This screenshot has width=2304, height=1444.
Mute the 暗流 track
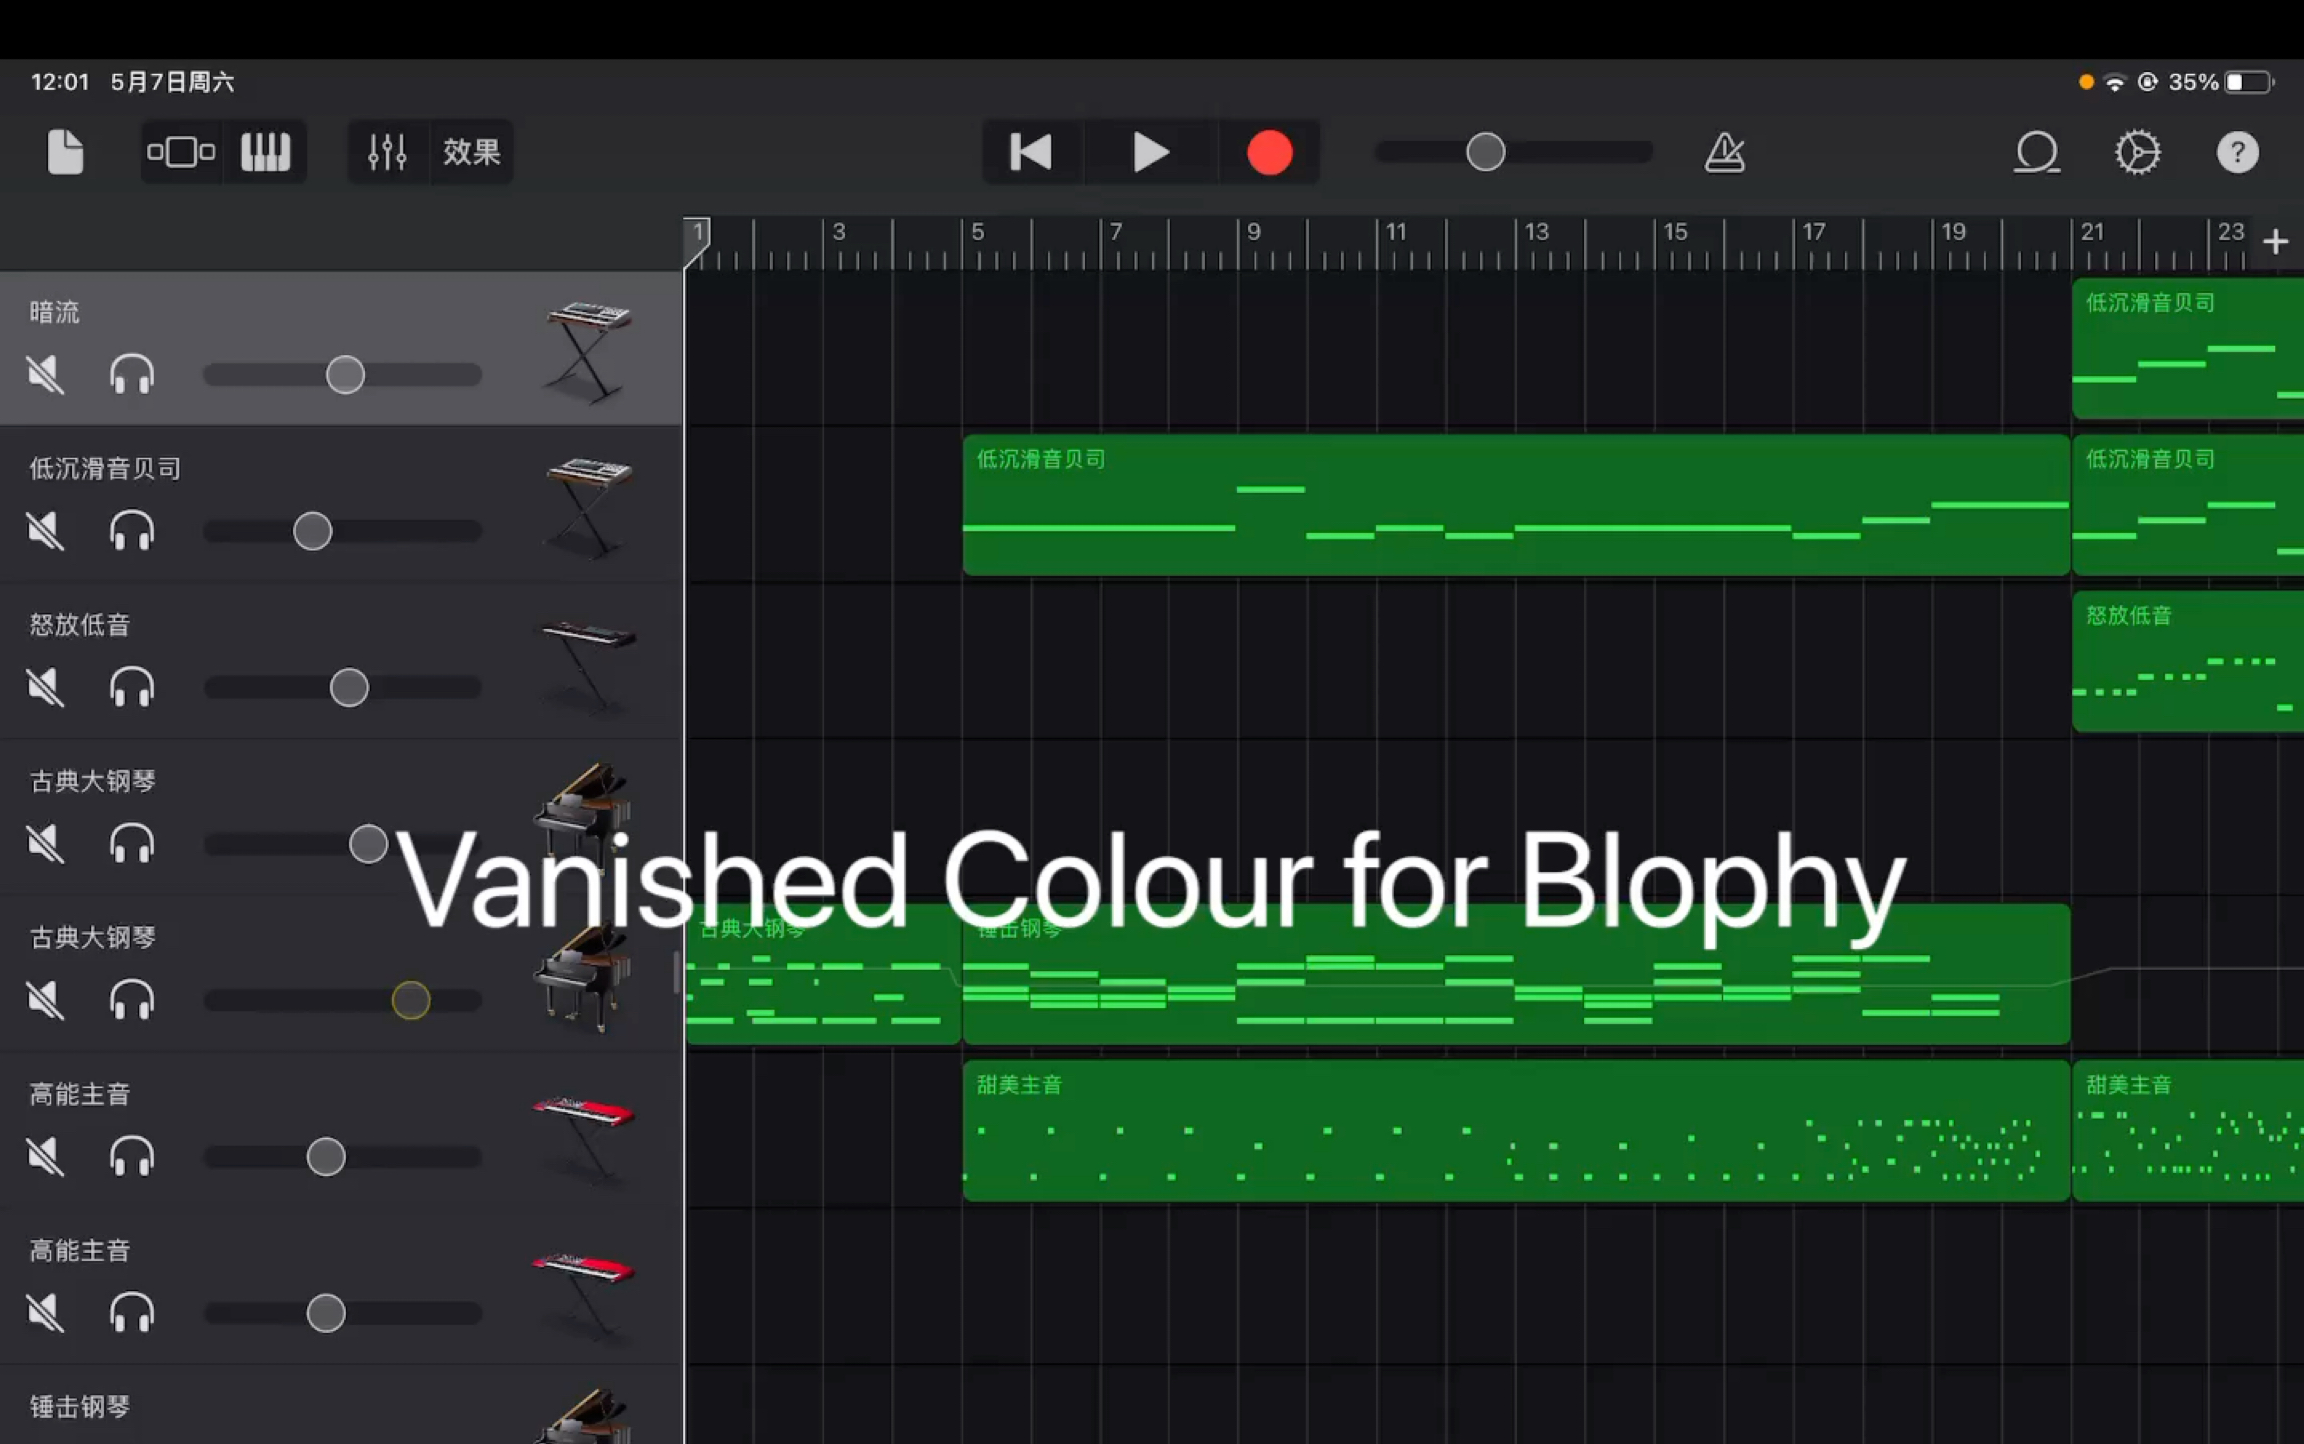(x=45, y=375)
